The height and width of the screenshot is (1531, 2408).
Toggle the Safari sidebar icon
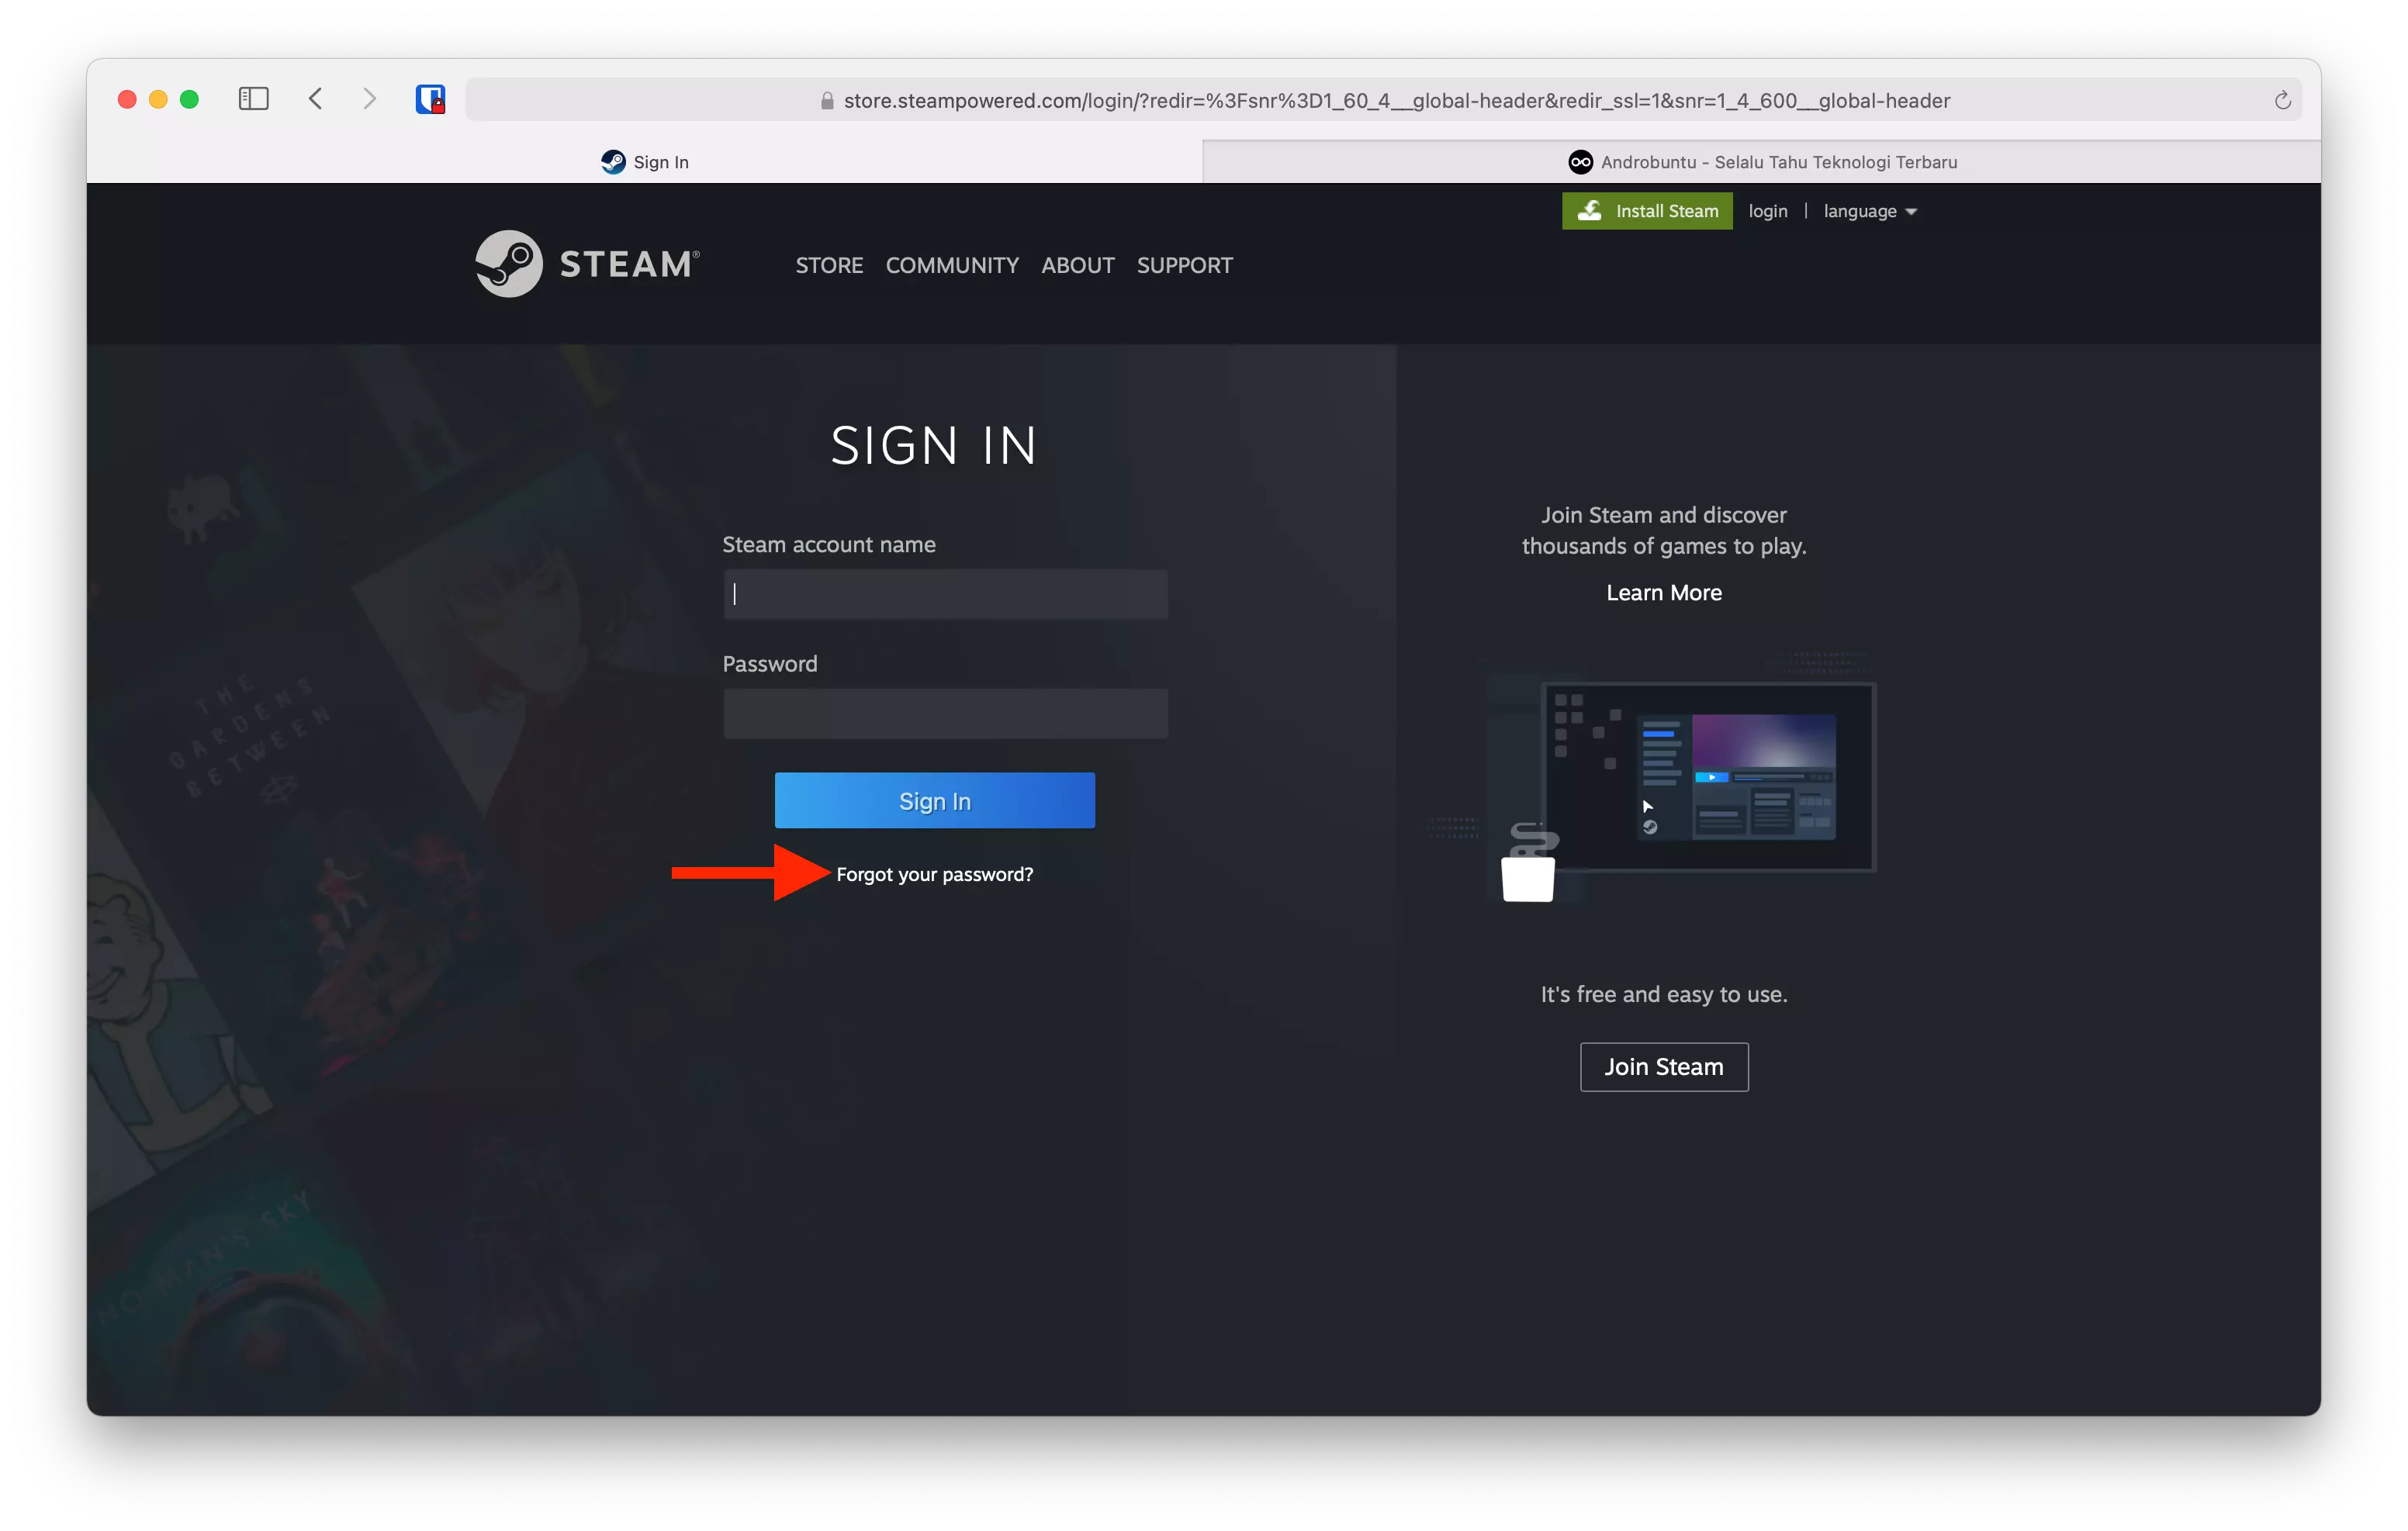coord(253,99)
